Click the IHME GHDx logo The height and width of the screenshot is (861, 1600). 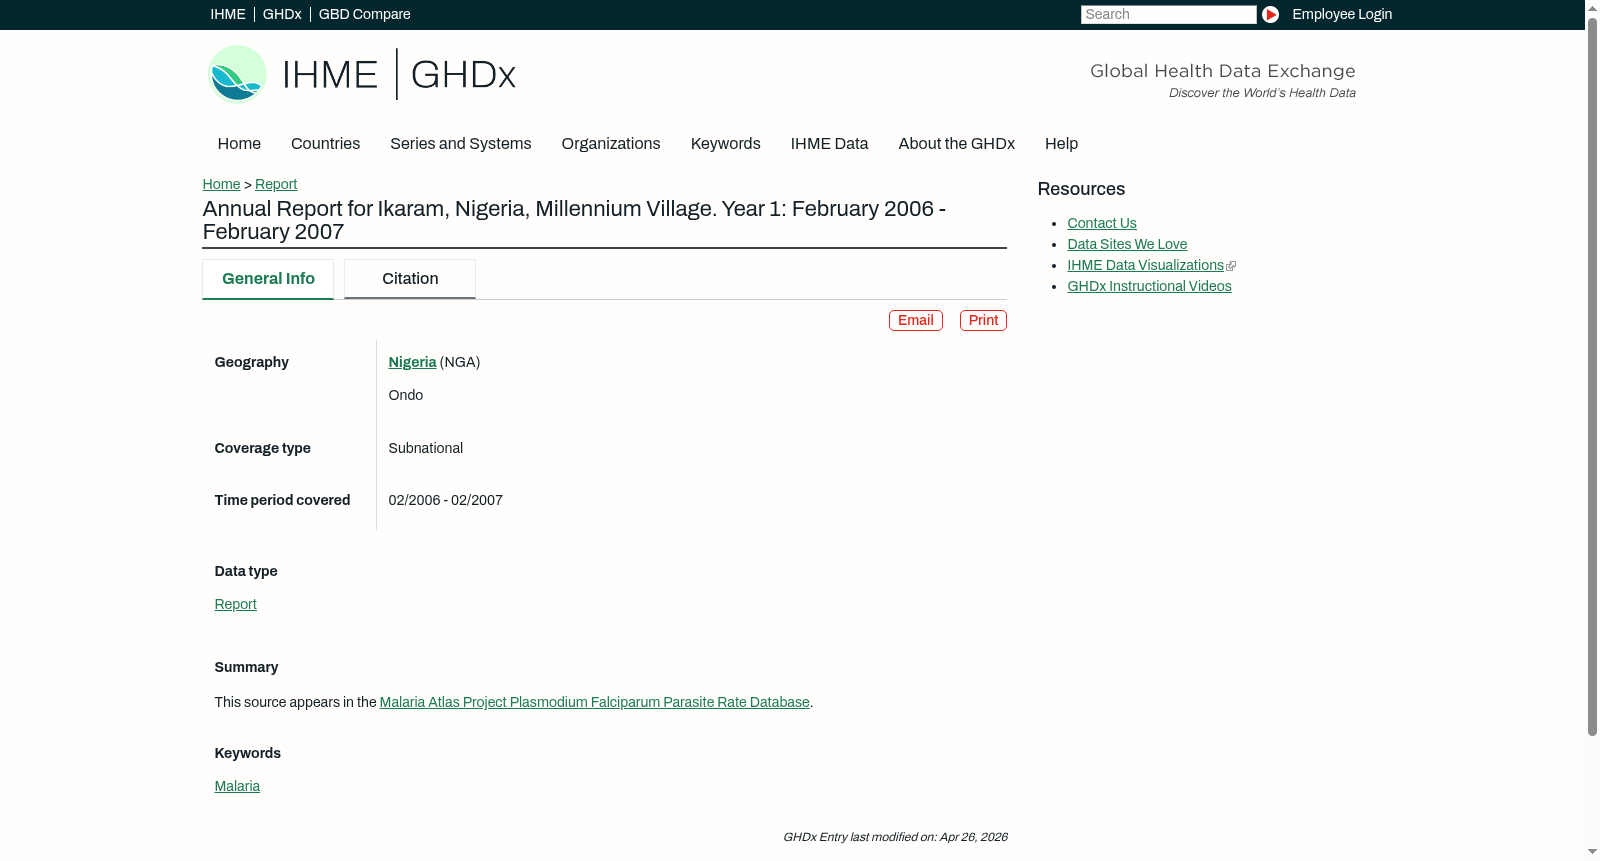(x=361, y=74)
